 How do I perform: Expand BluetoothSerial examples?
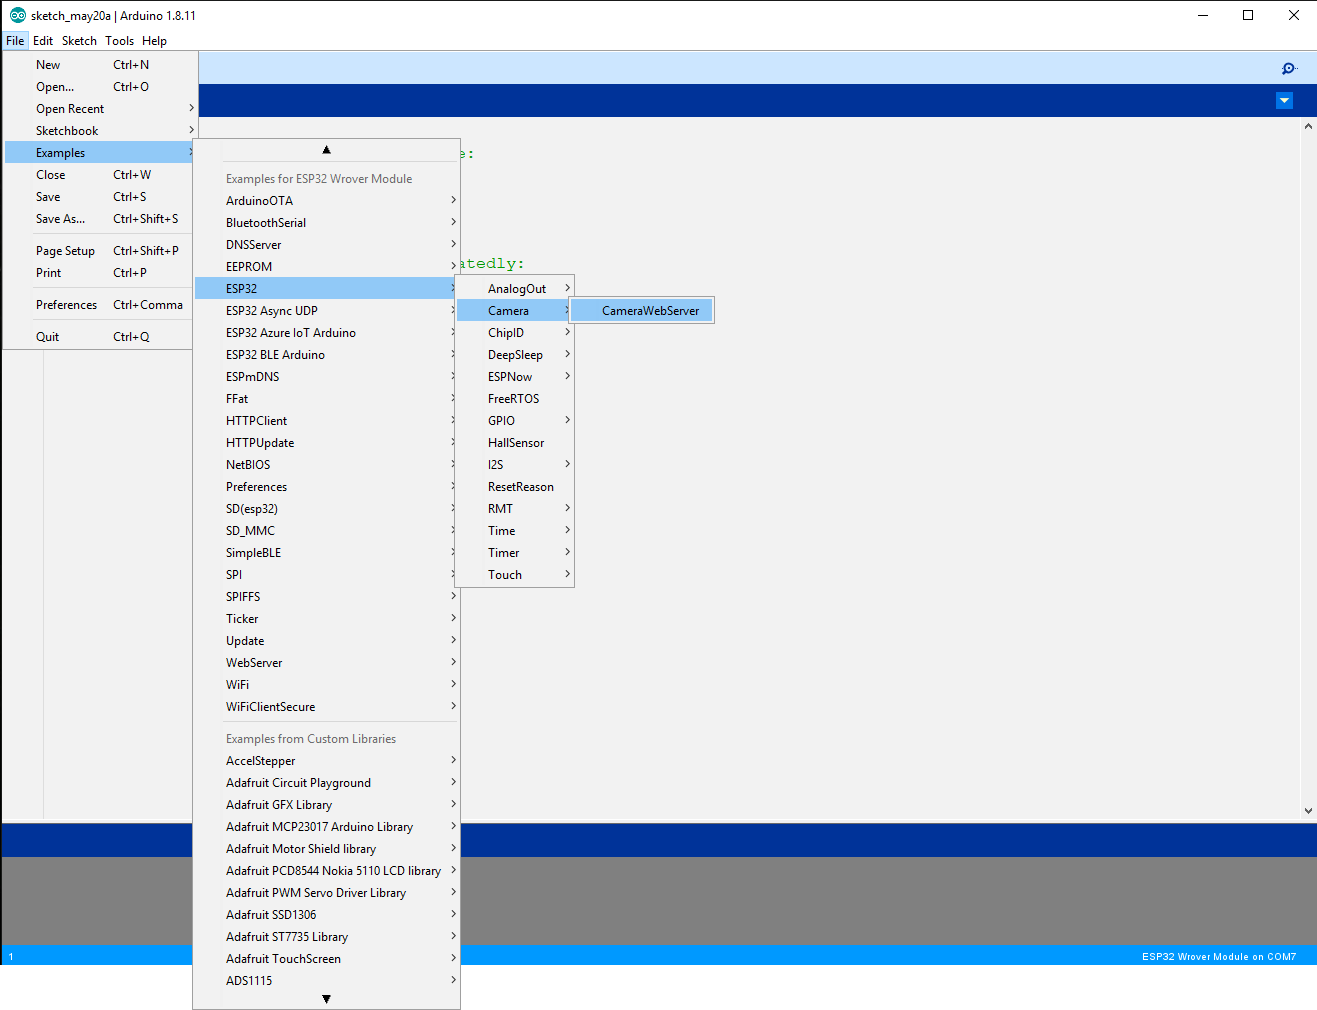click(327, 223)
